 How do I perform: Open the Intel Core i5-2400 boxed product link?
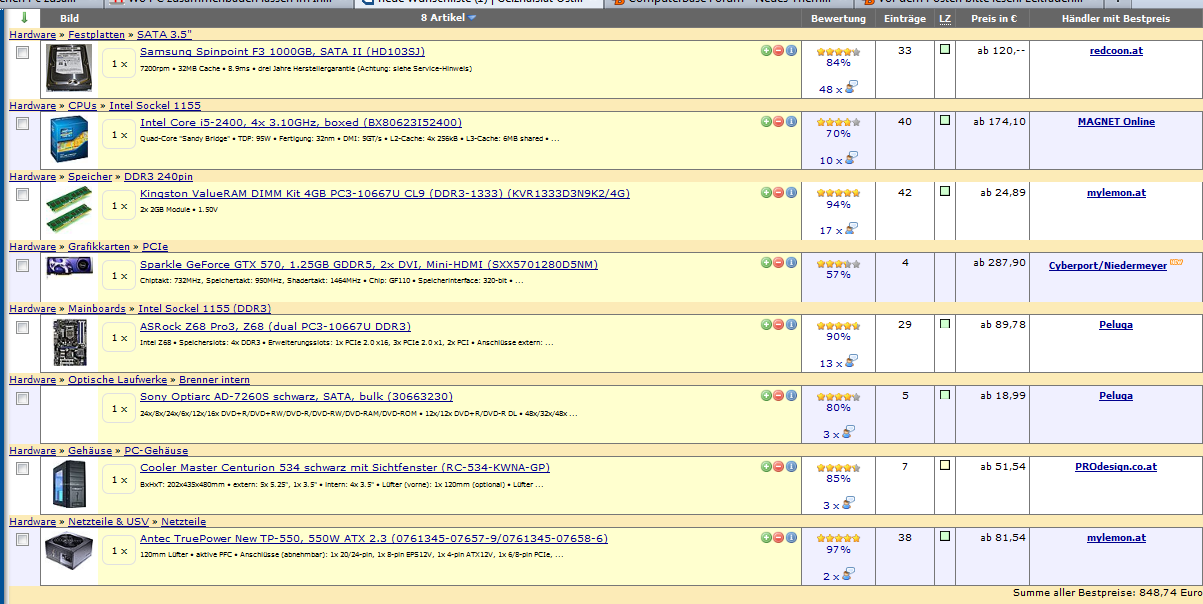click(301, 122)
